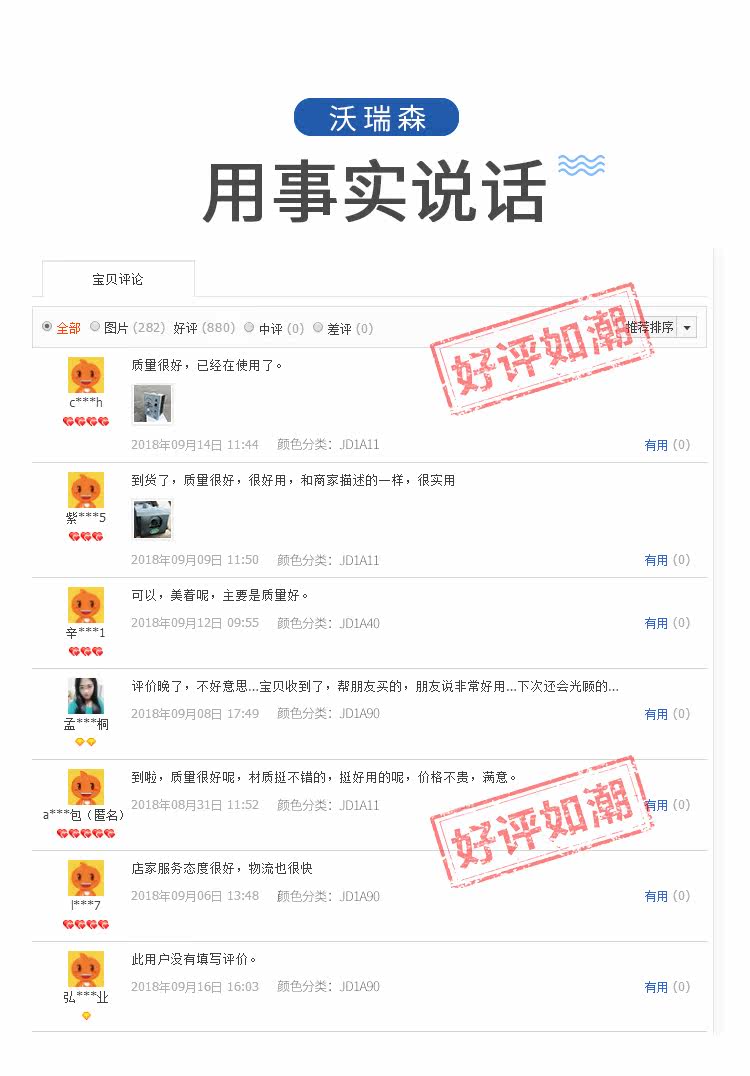This screenshot has height=1076, width=750.
Task: Click avatar icon of reviewer 紫***5
Action: [x=86, y=490]
